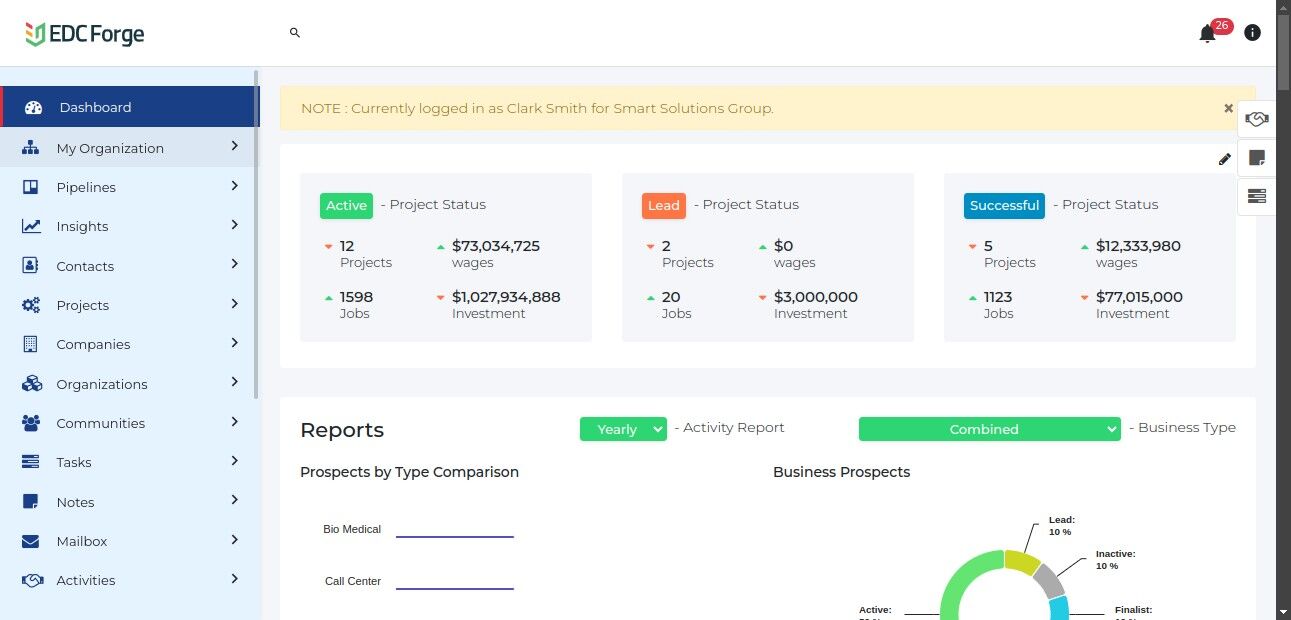Open the Companies menu item
The height and width of the screenshot is (620, 1291).
(x=130, y=344)
